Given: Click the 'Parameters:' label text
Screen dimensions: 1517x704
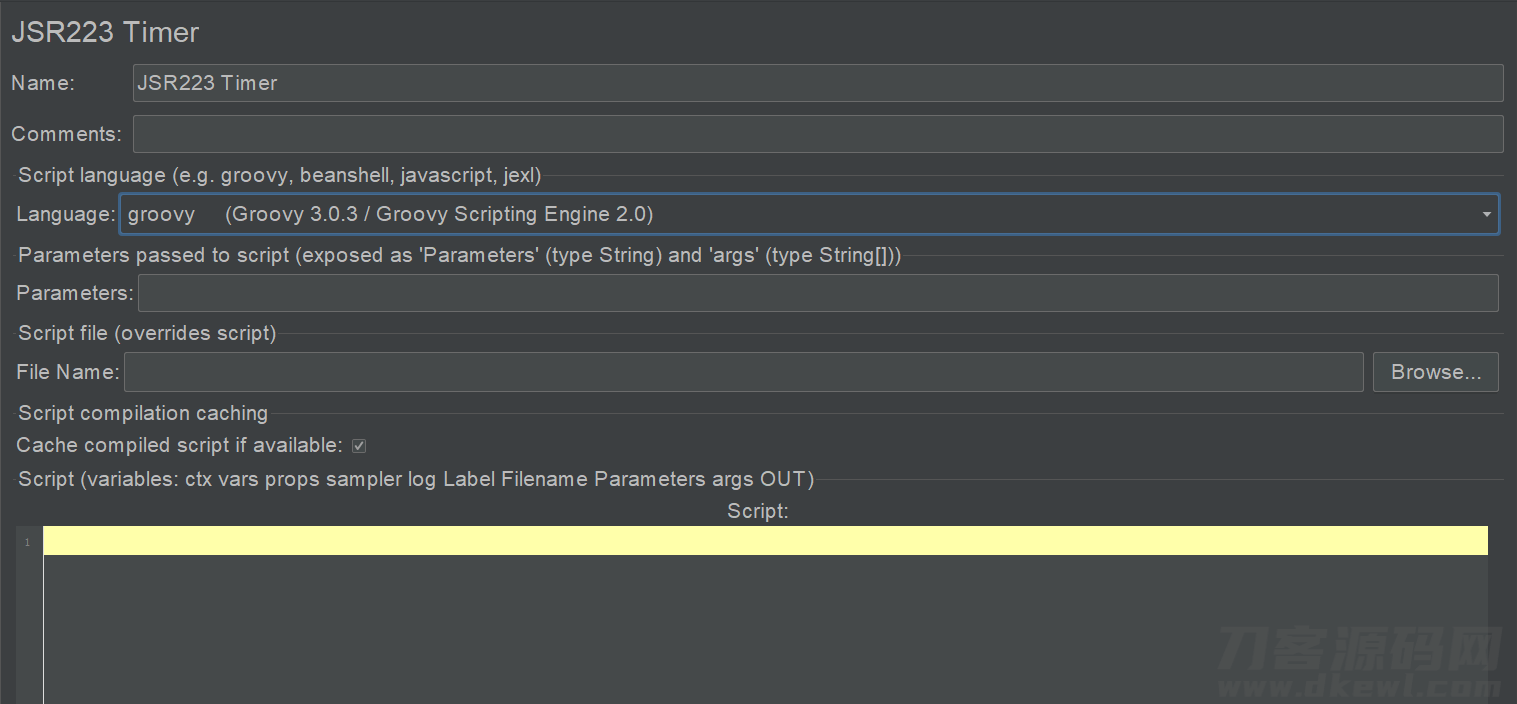Looking at the screenshot, I should coord(75,293).
